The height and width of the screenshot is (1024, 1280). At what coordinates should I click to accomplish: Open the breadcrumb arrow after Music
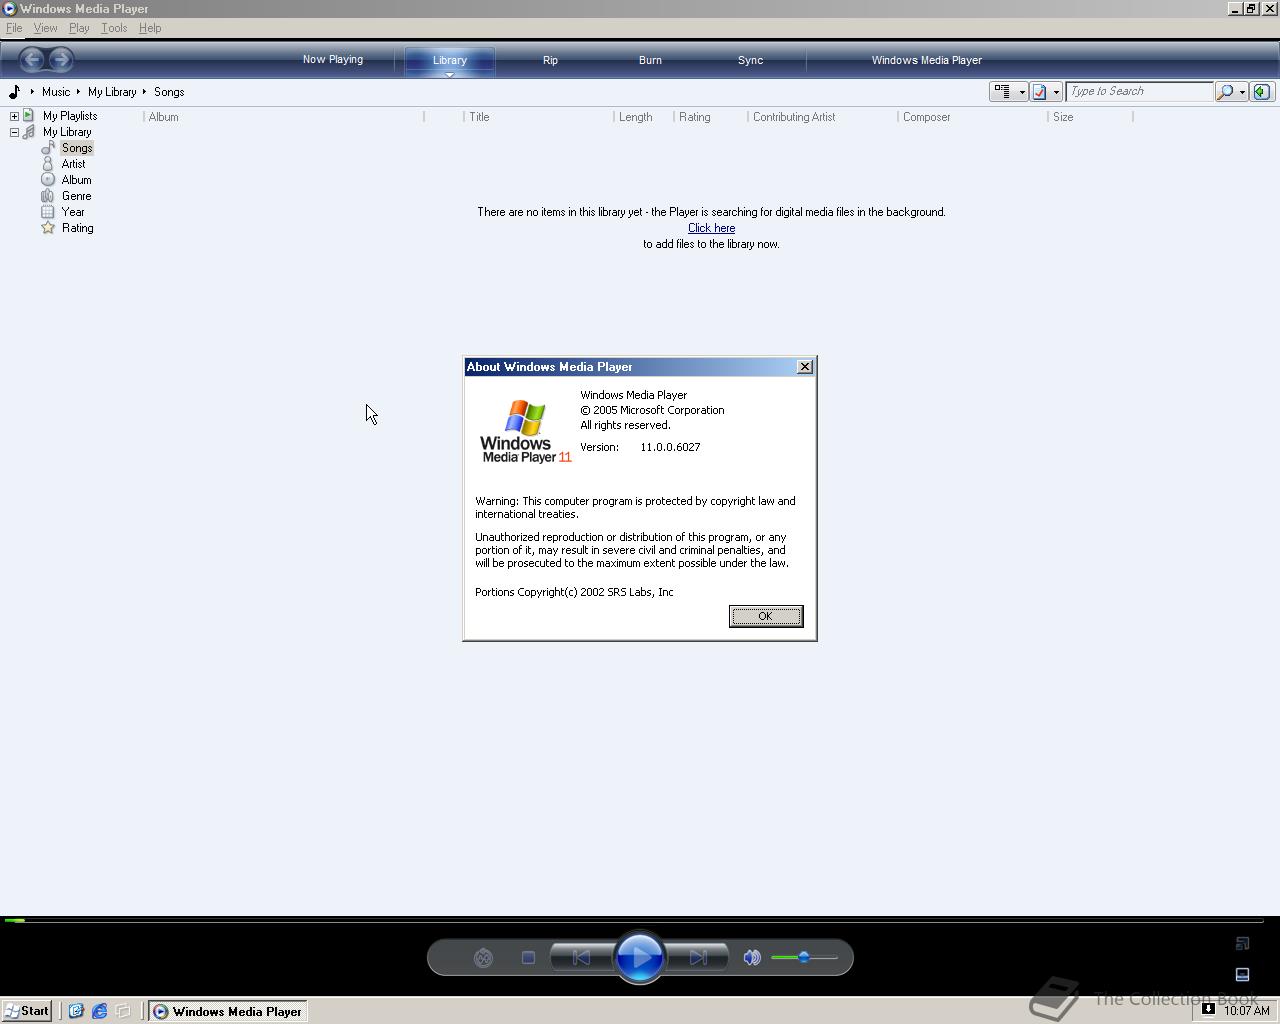tap(78, 92)
